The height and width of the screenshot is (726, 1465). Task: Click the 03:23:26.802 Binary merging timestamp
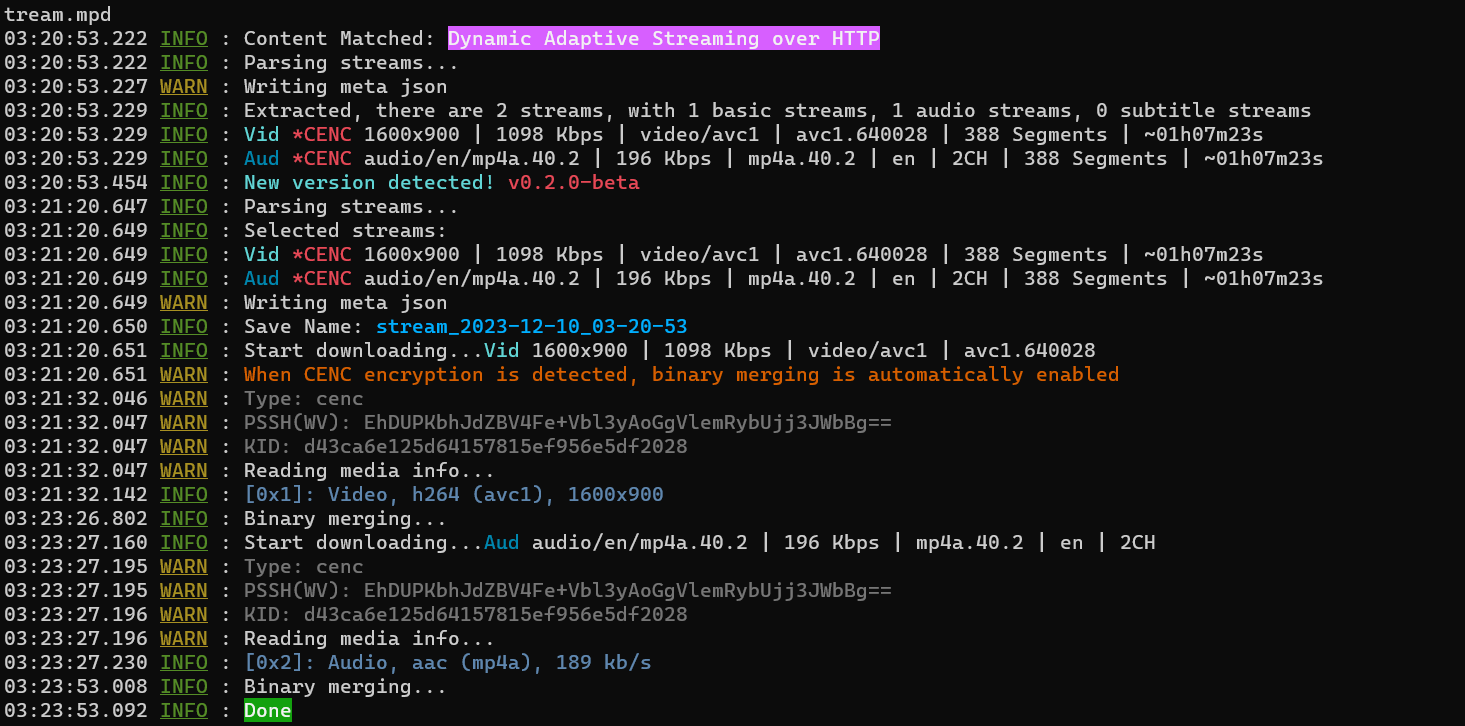76,519
